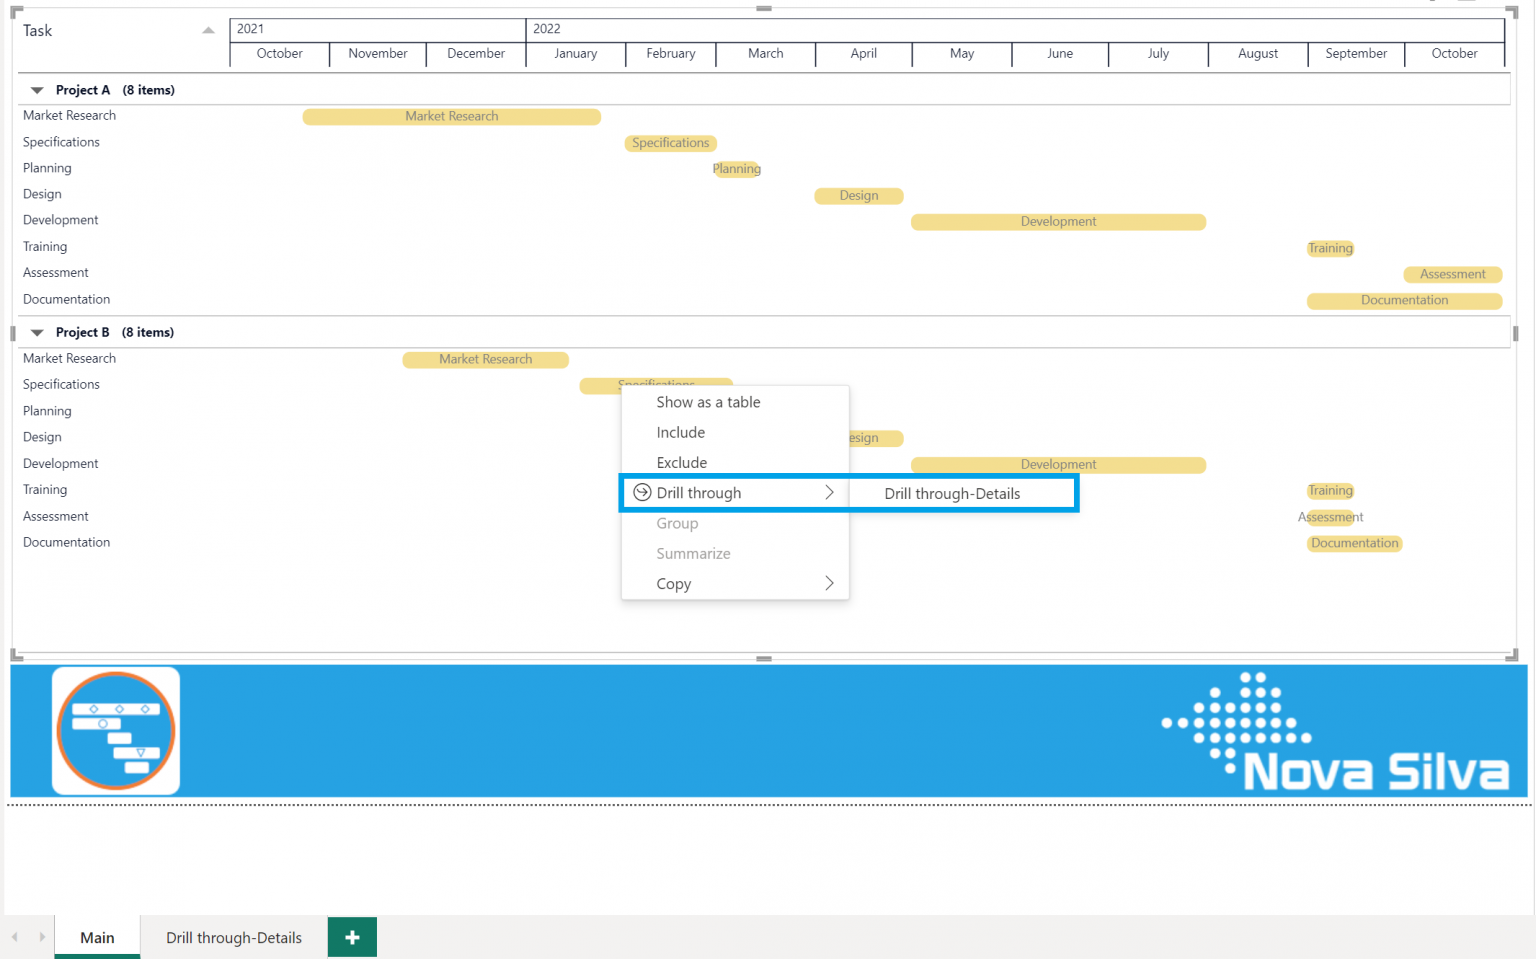Click the February column header in the timeline

670,54
